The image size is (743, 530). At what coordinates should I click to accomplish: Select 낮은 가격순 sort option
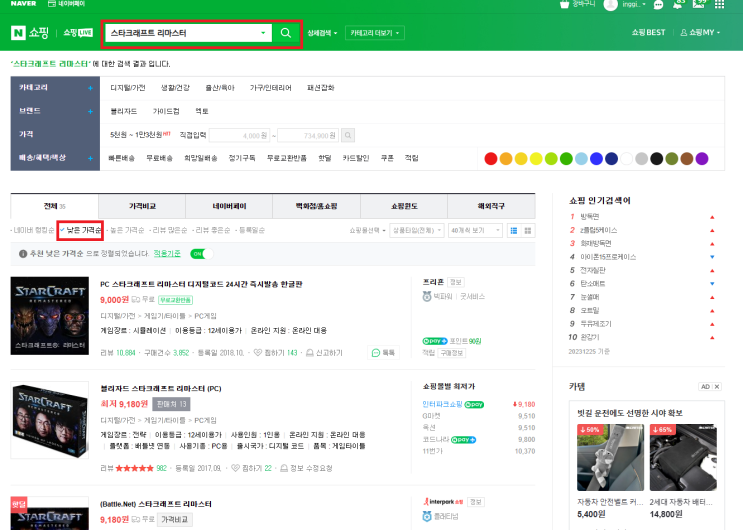pyautogui.click(x=81, y=230)
